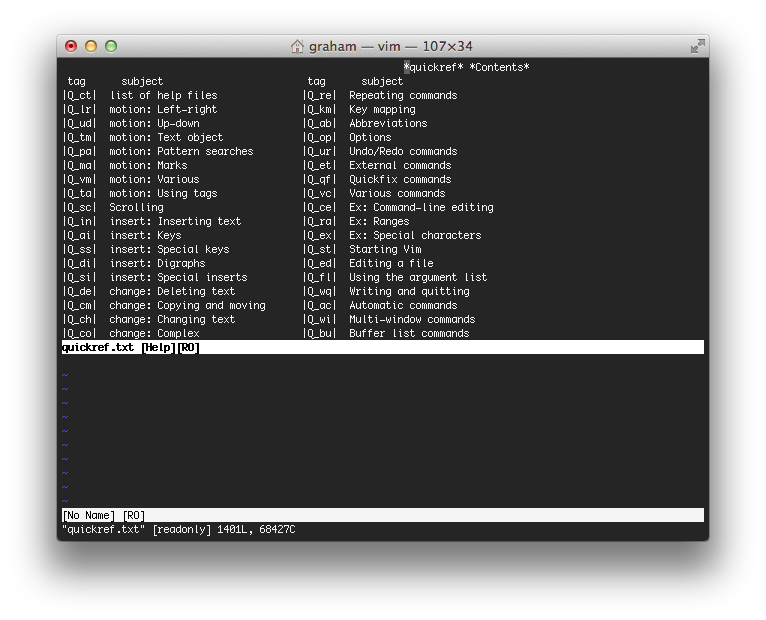Follow the |Q_lr| Left-right motion tag

click(80, 109)
